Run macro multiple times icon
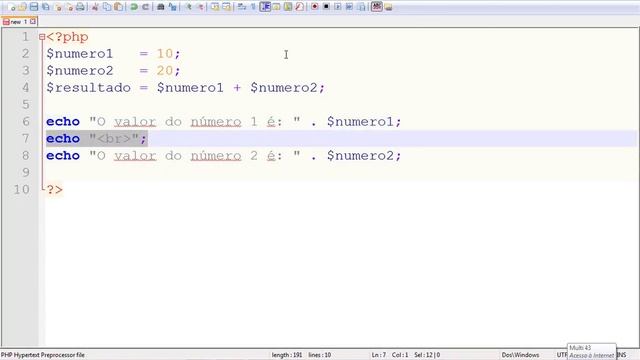The image size is (640, 360). point(349,7)
